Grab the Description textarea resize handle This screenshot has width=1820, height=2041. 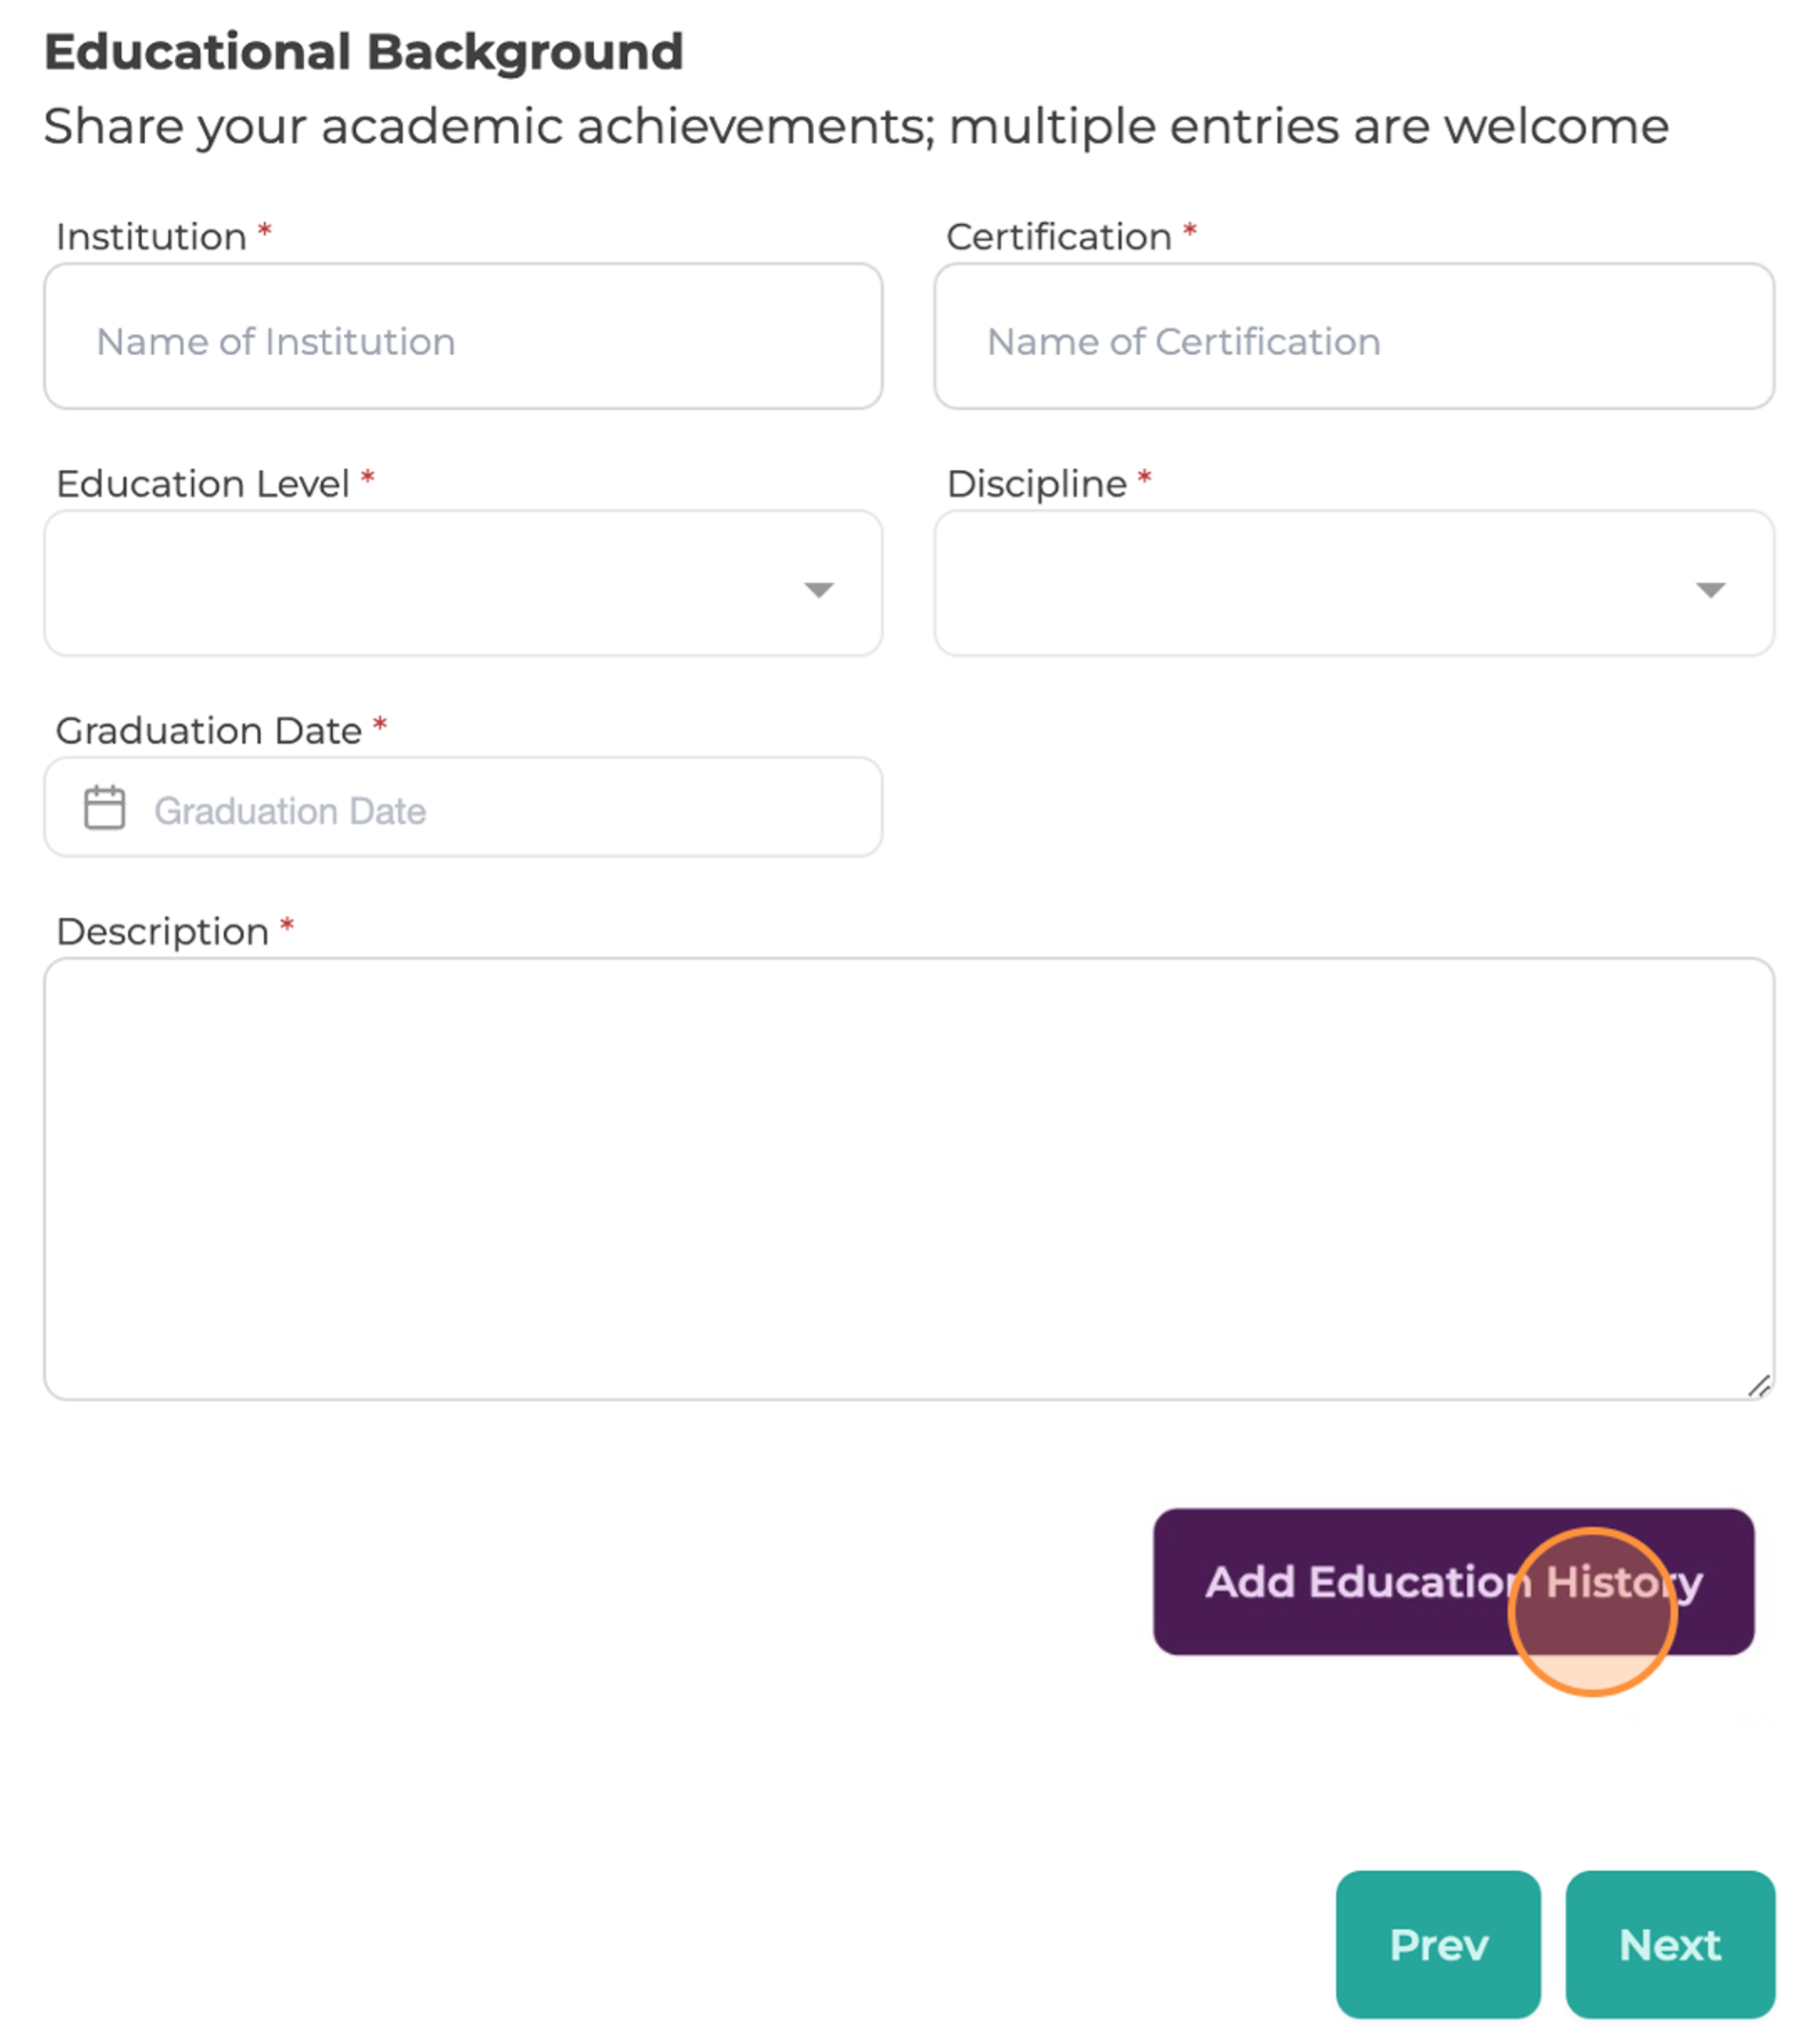1759,1386
